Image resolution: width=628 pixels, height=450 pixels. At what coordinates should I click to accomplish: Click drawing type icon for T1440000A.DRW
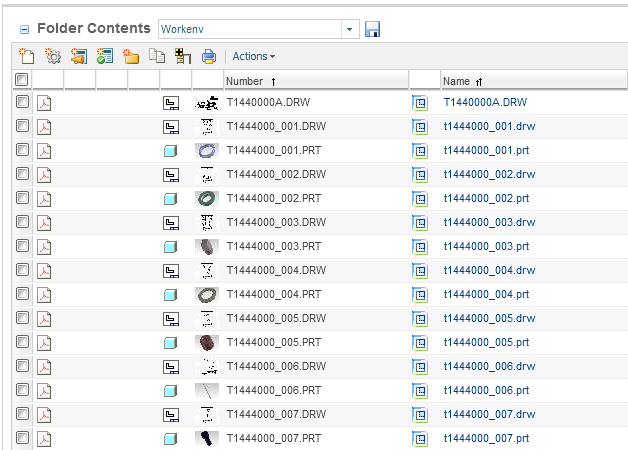pos(171,103)
